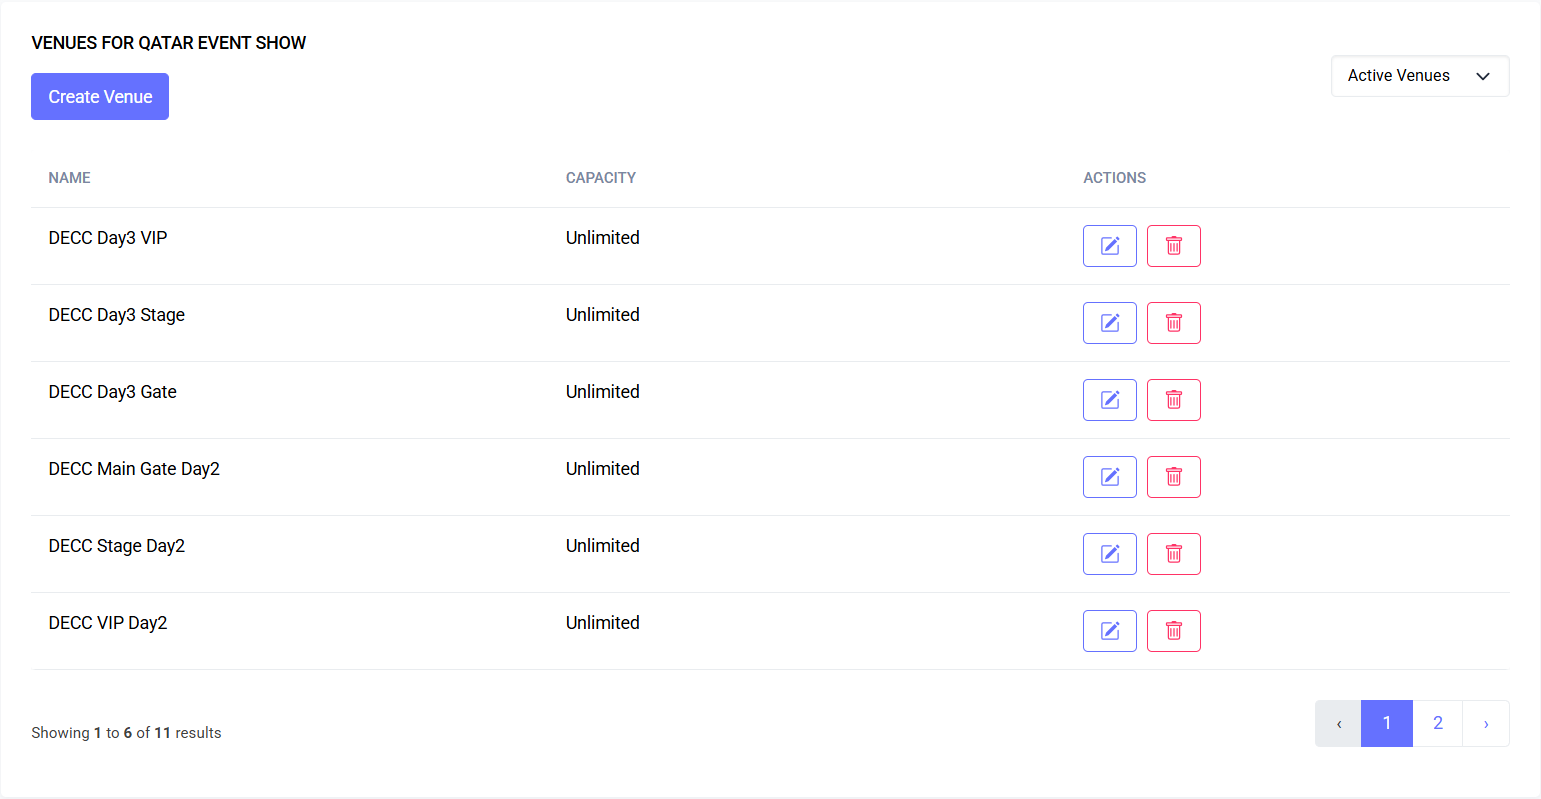The height and width of the screenshot is (799, 1541).
Task: Click the Create Venue button
Action: (100, 97)
